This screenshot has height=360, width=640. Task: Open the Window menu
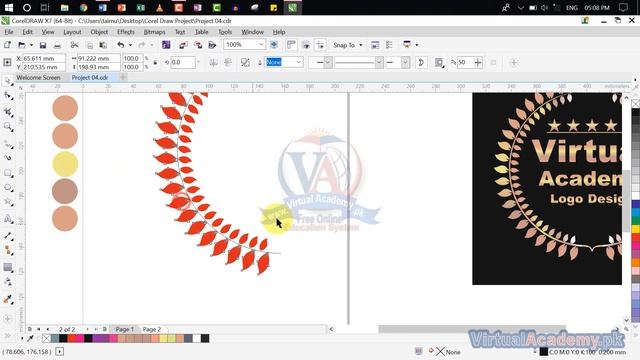coord(252,32)
